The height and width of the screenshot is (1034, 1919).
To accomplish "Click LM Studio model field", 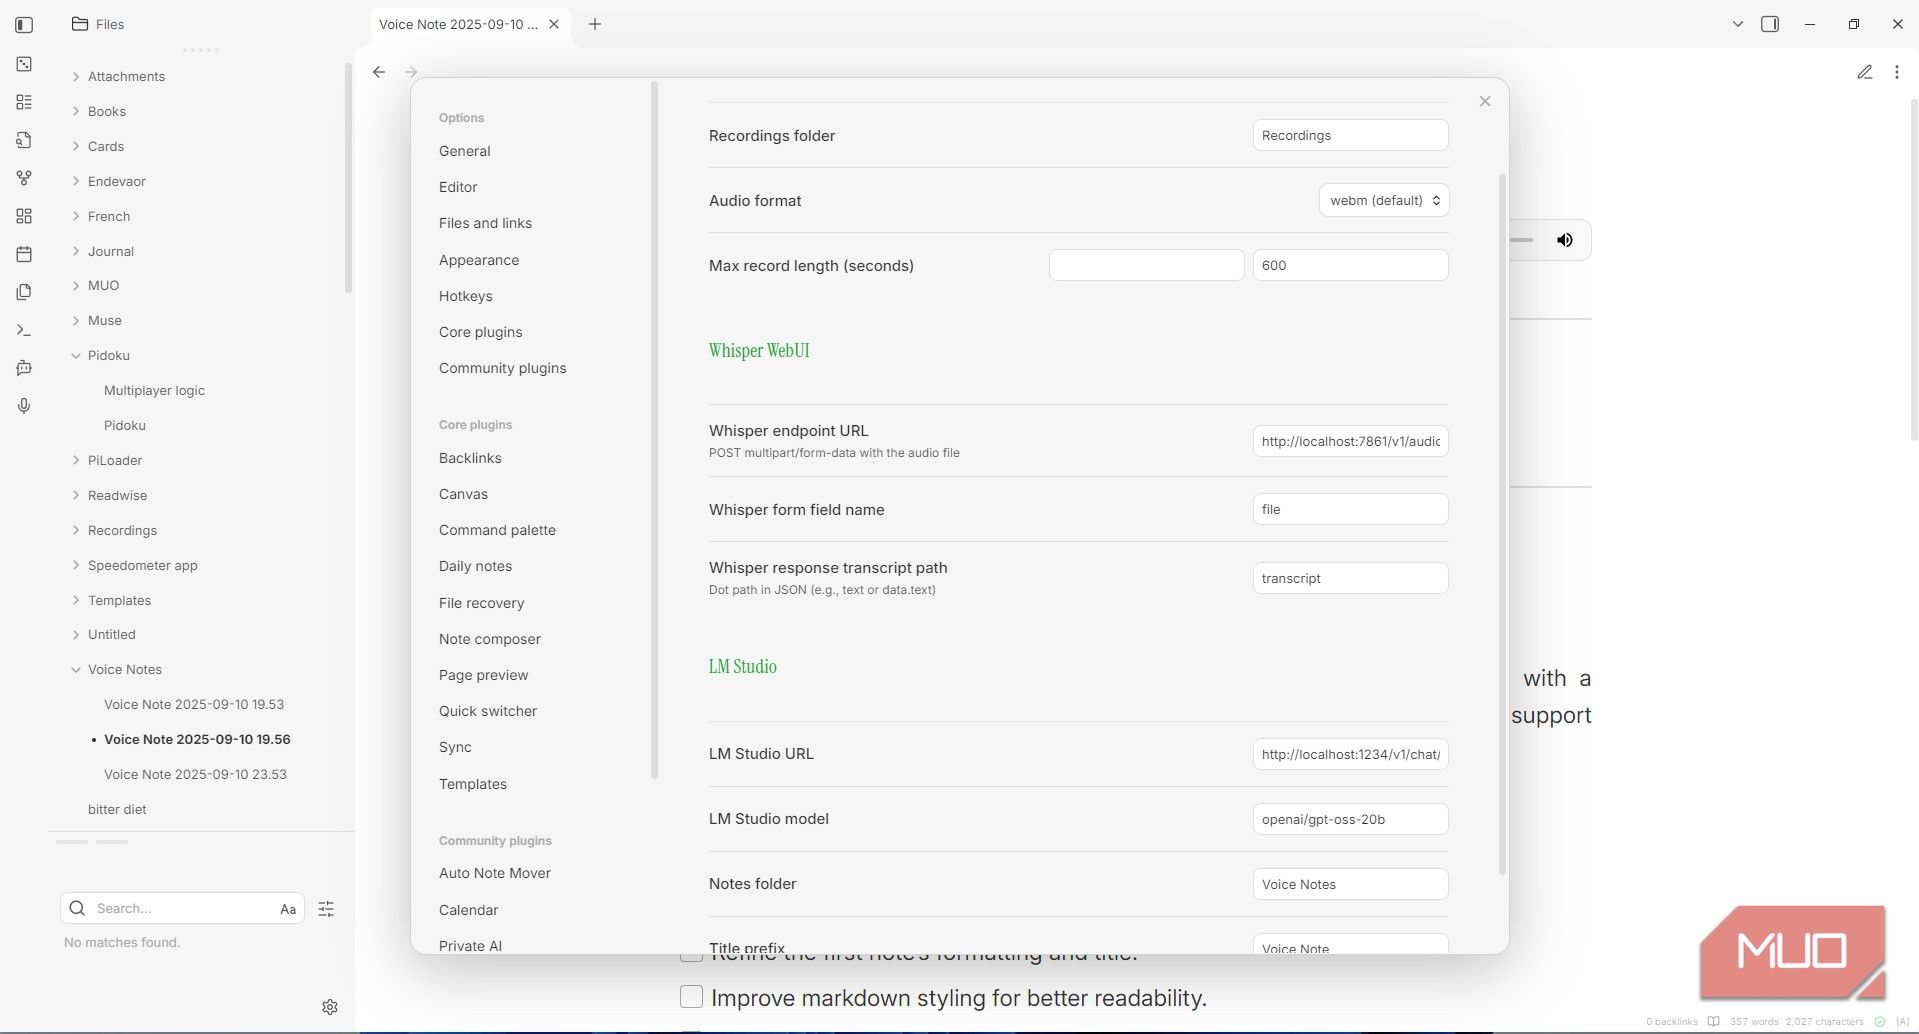I will pyautogui.click(x=1350, y=819).
